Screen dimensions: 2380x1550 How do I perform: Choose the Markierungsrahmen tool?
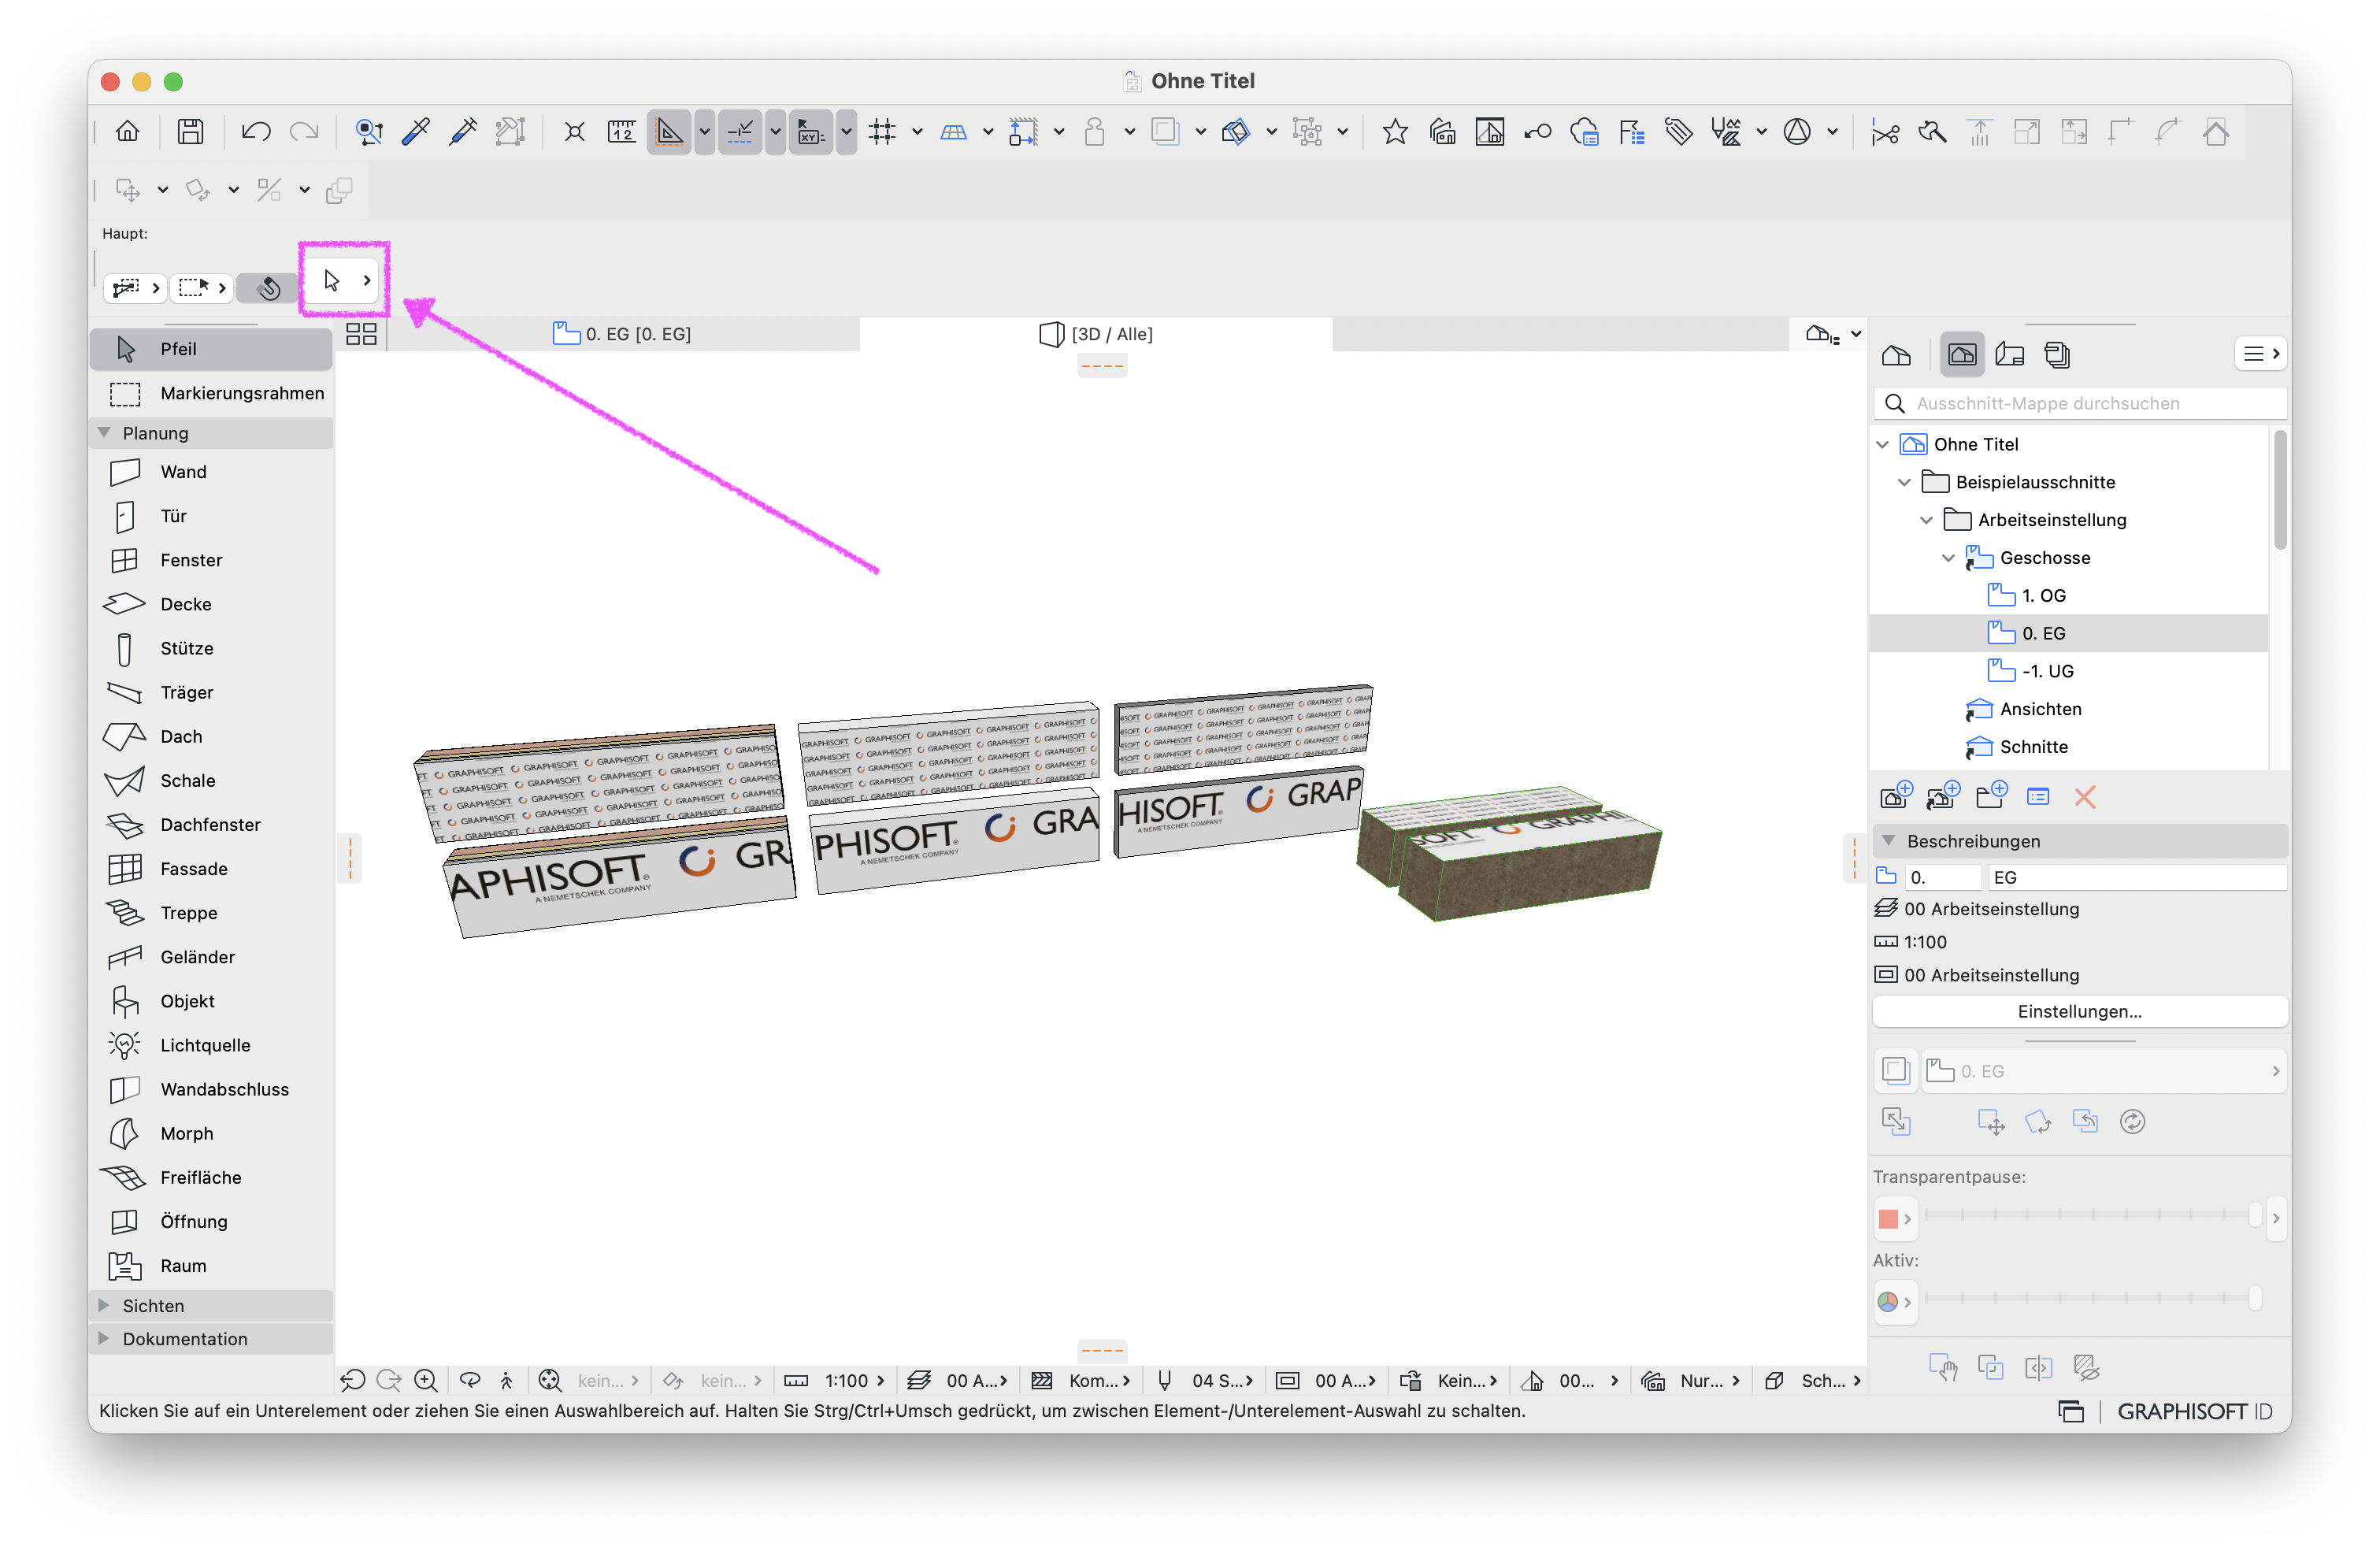[x=211, y=393]
